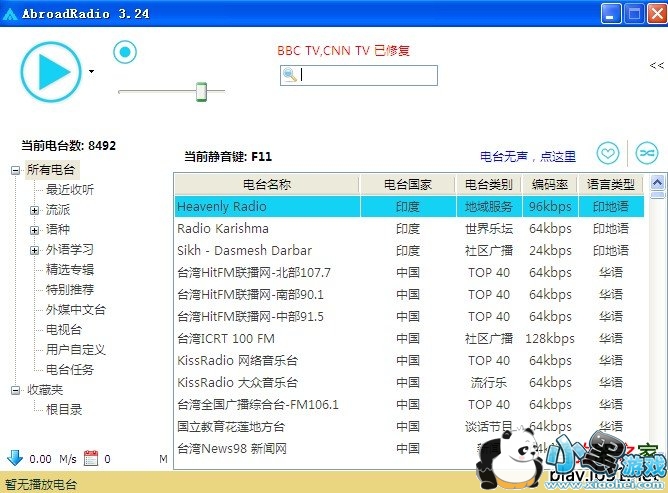The width and height of the screenshot is (668, 493).
Task: Select 用户自定义 tree item
Action: pos(76,350)
